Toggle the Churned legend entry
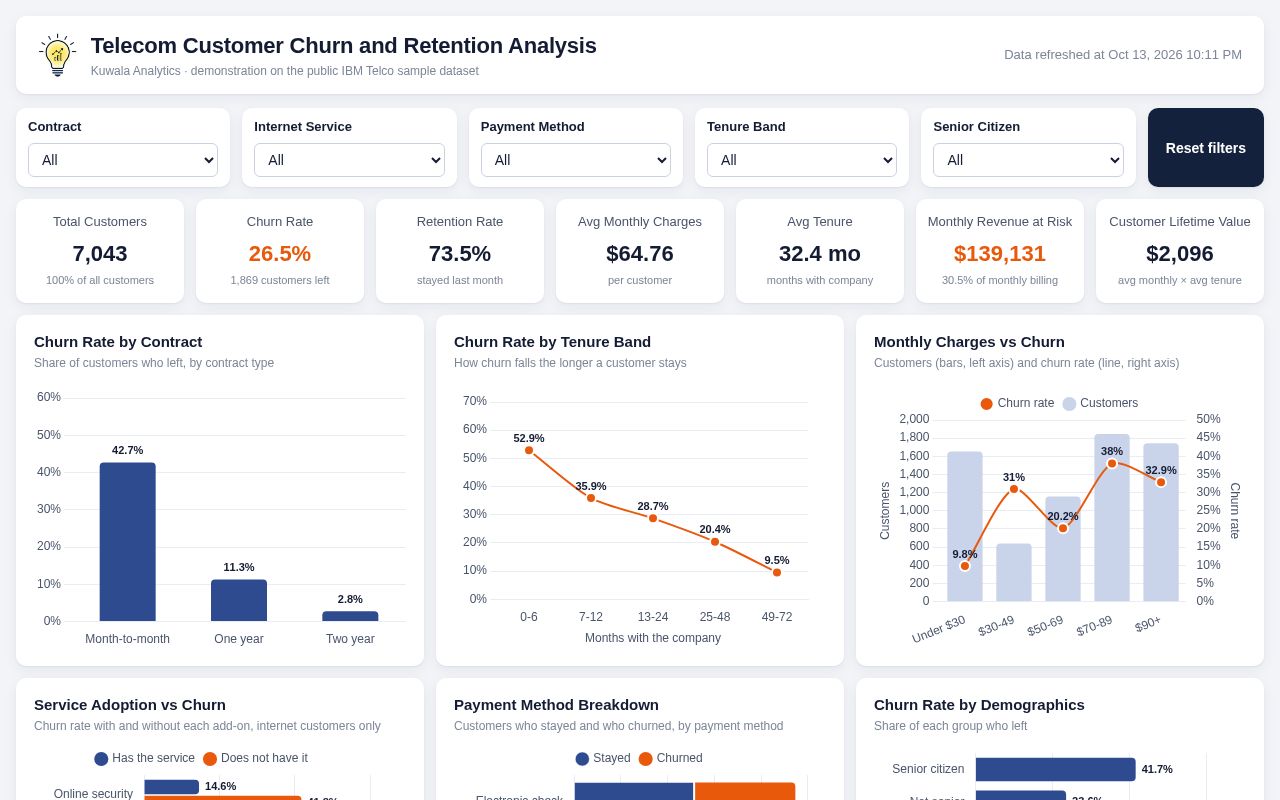Image resolution: width=1280 pixels, height=800 pixels. 670,758
